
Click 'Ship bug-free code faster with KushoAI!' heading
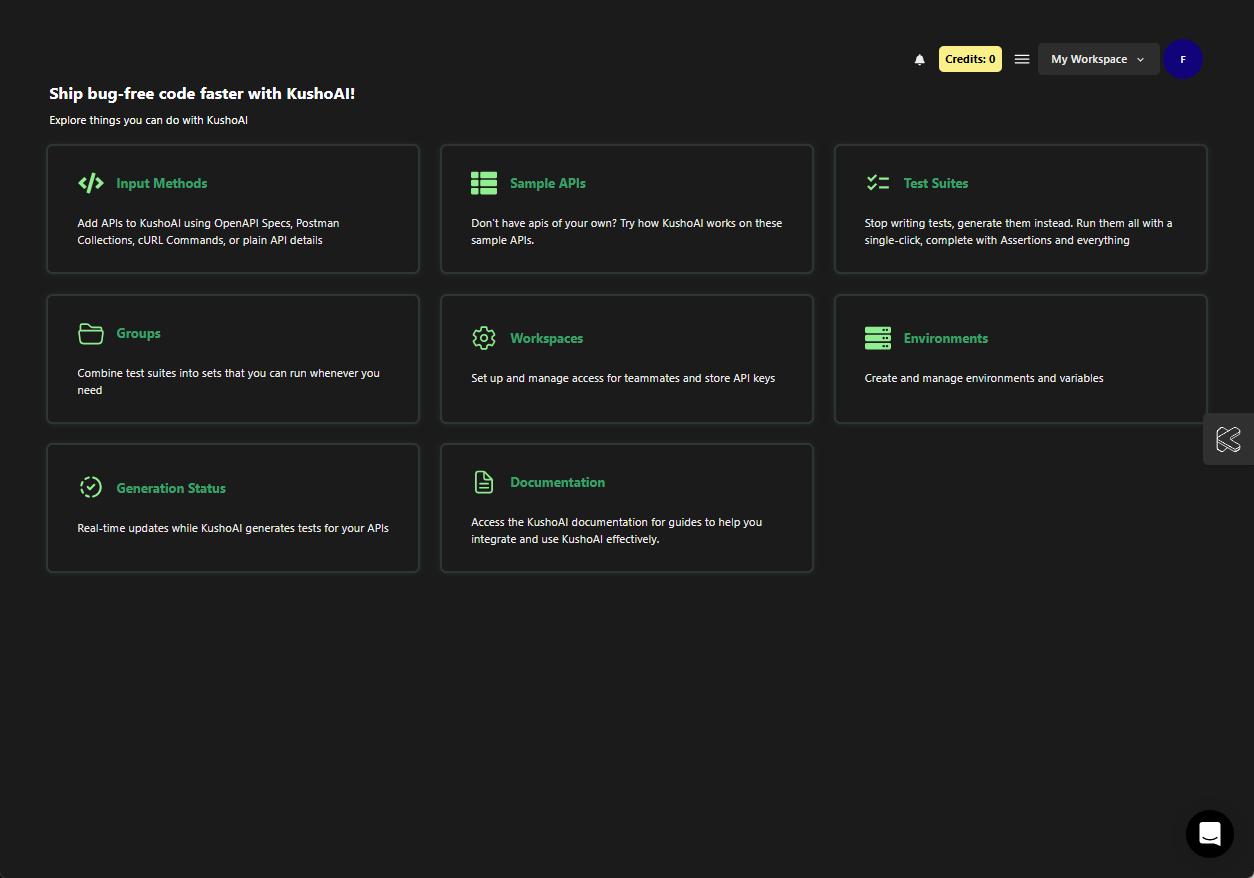pos(202,94)
